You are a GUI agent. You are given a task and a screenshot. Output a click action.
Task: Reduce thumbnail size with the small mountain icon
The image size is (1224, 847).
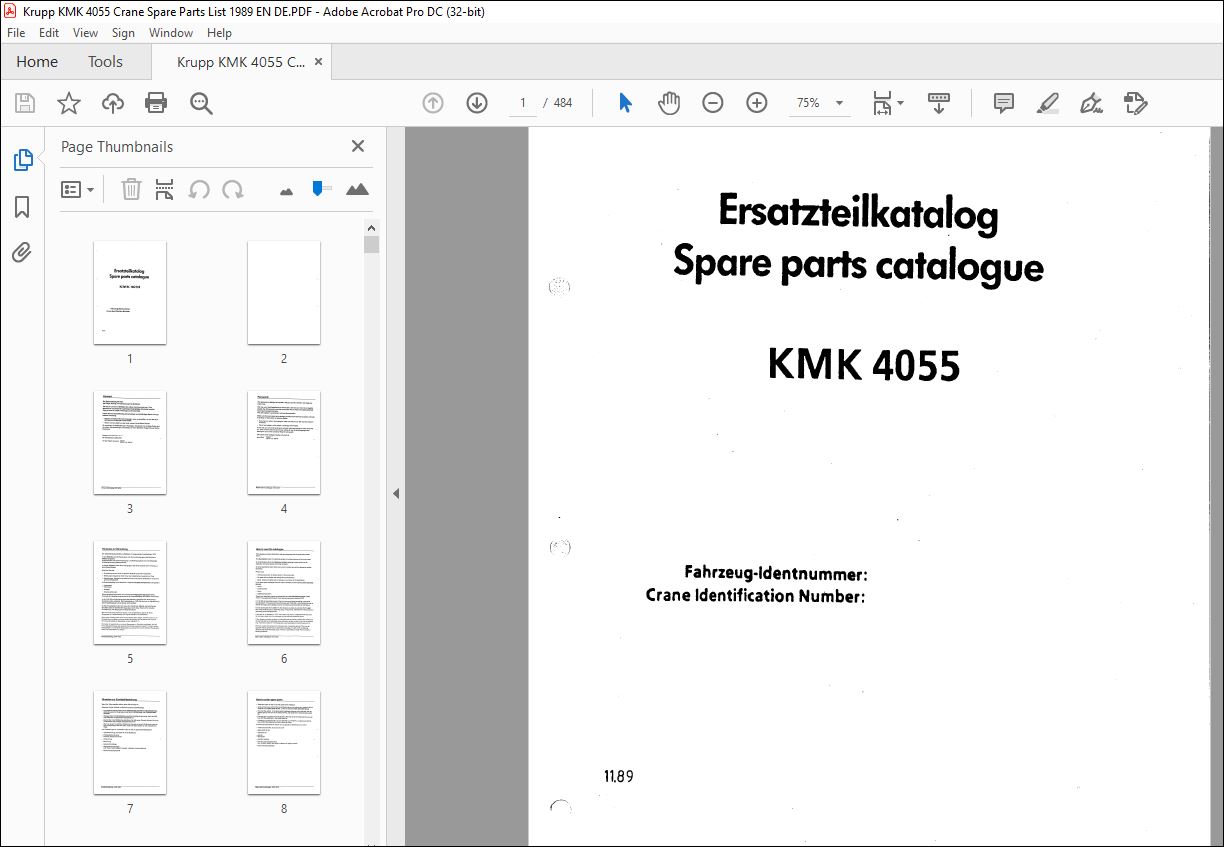(287, 190)
